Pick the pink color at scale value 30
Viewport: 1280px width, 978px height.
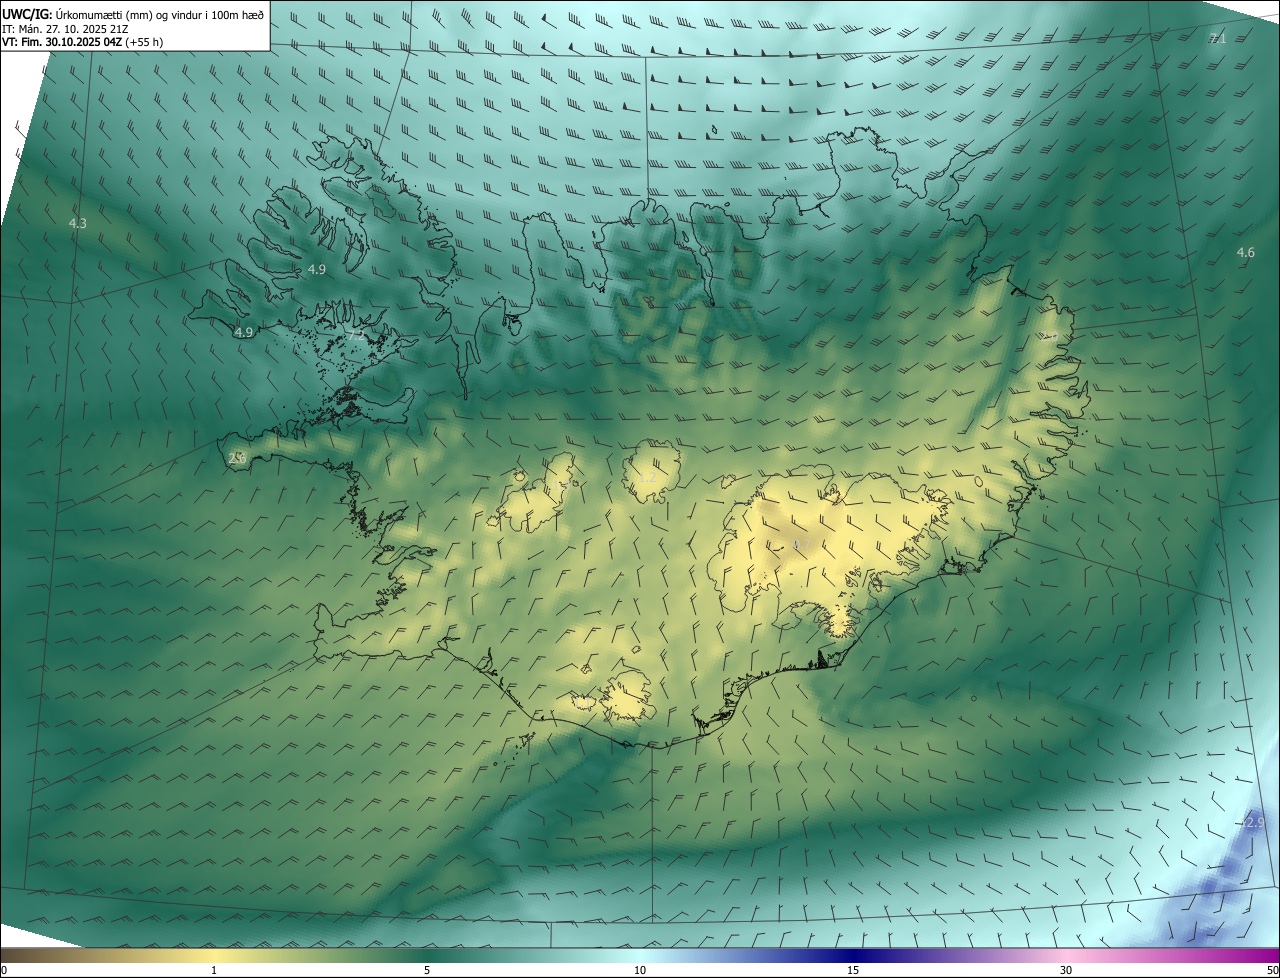pos(1066,956)
